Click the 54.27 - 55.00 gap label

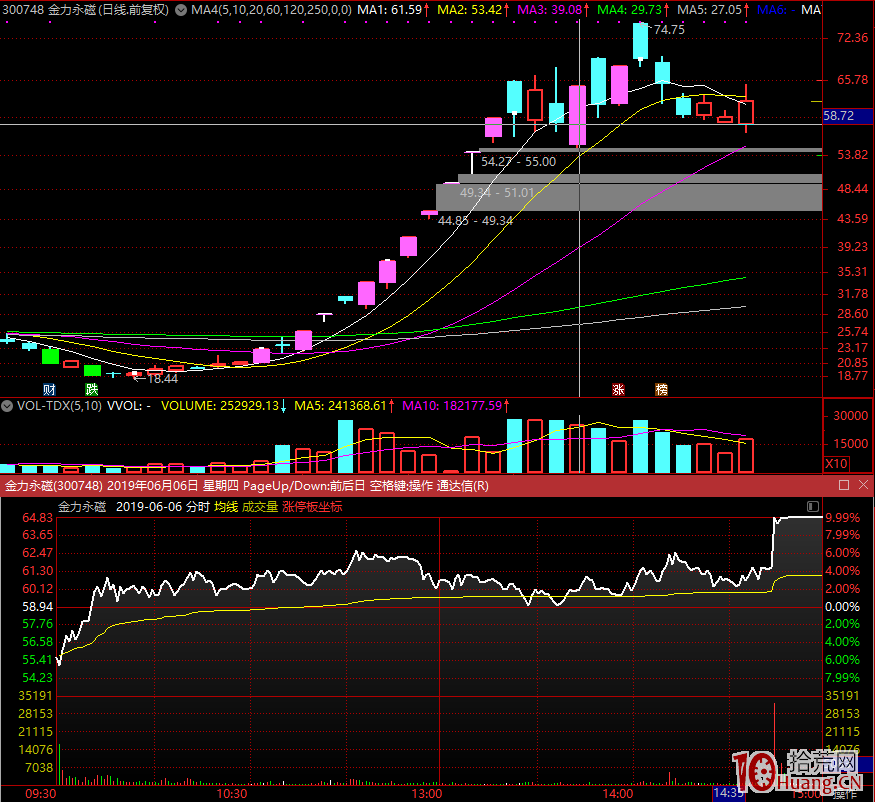[518, 162]
